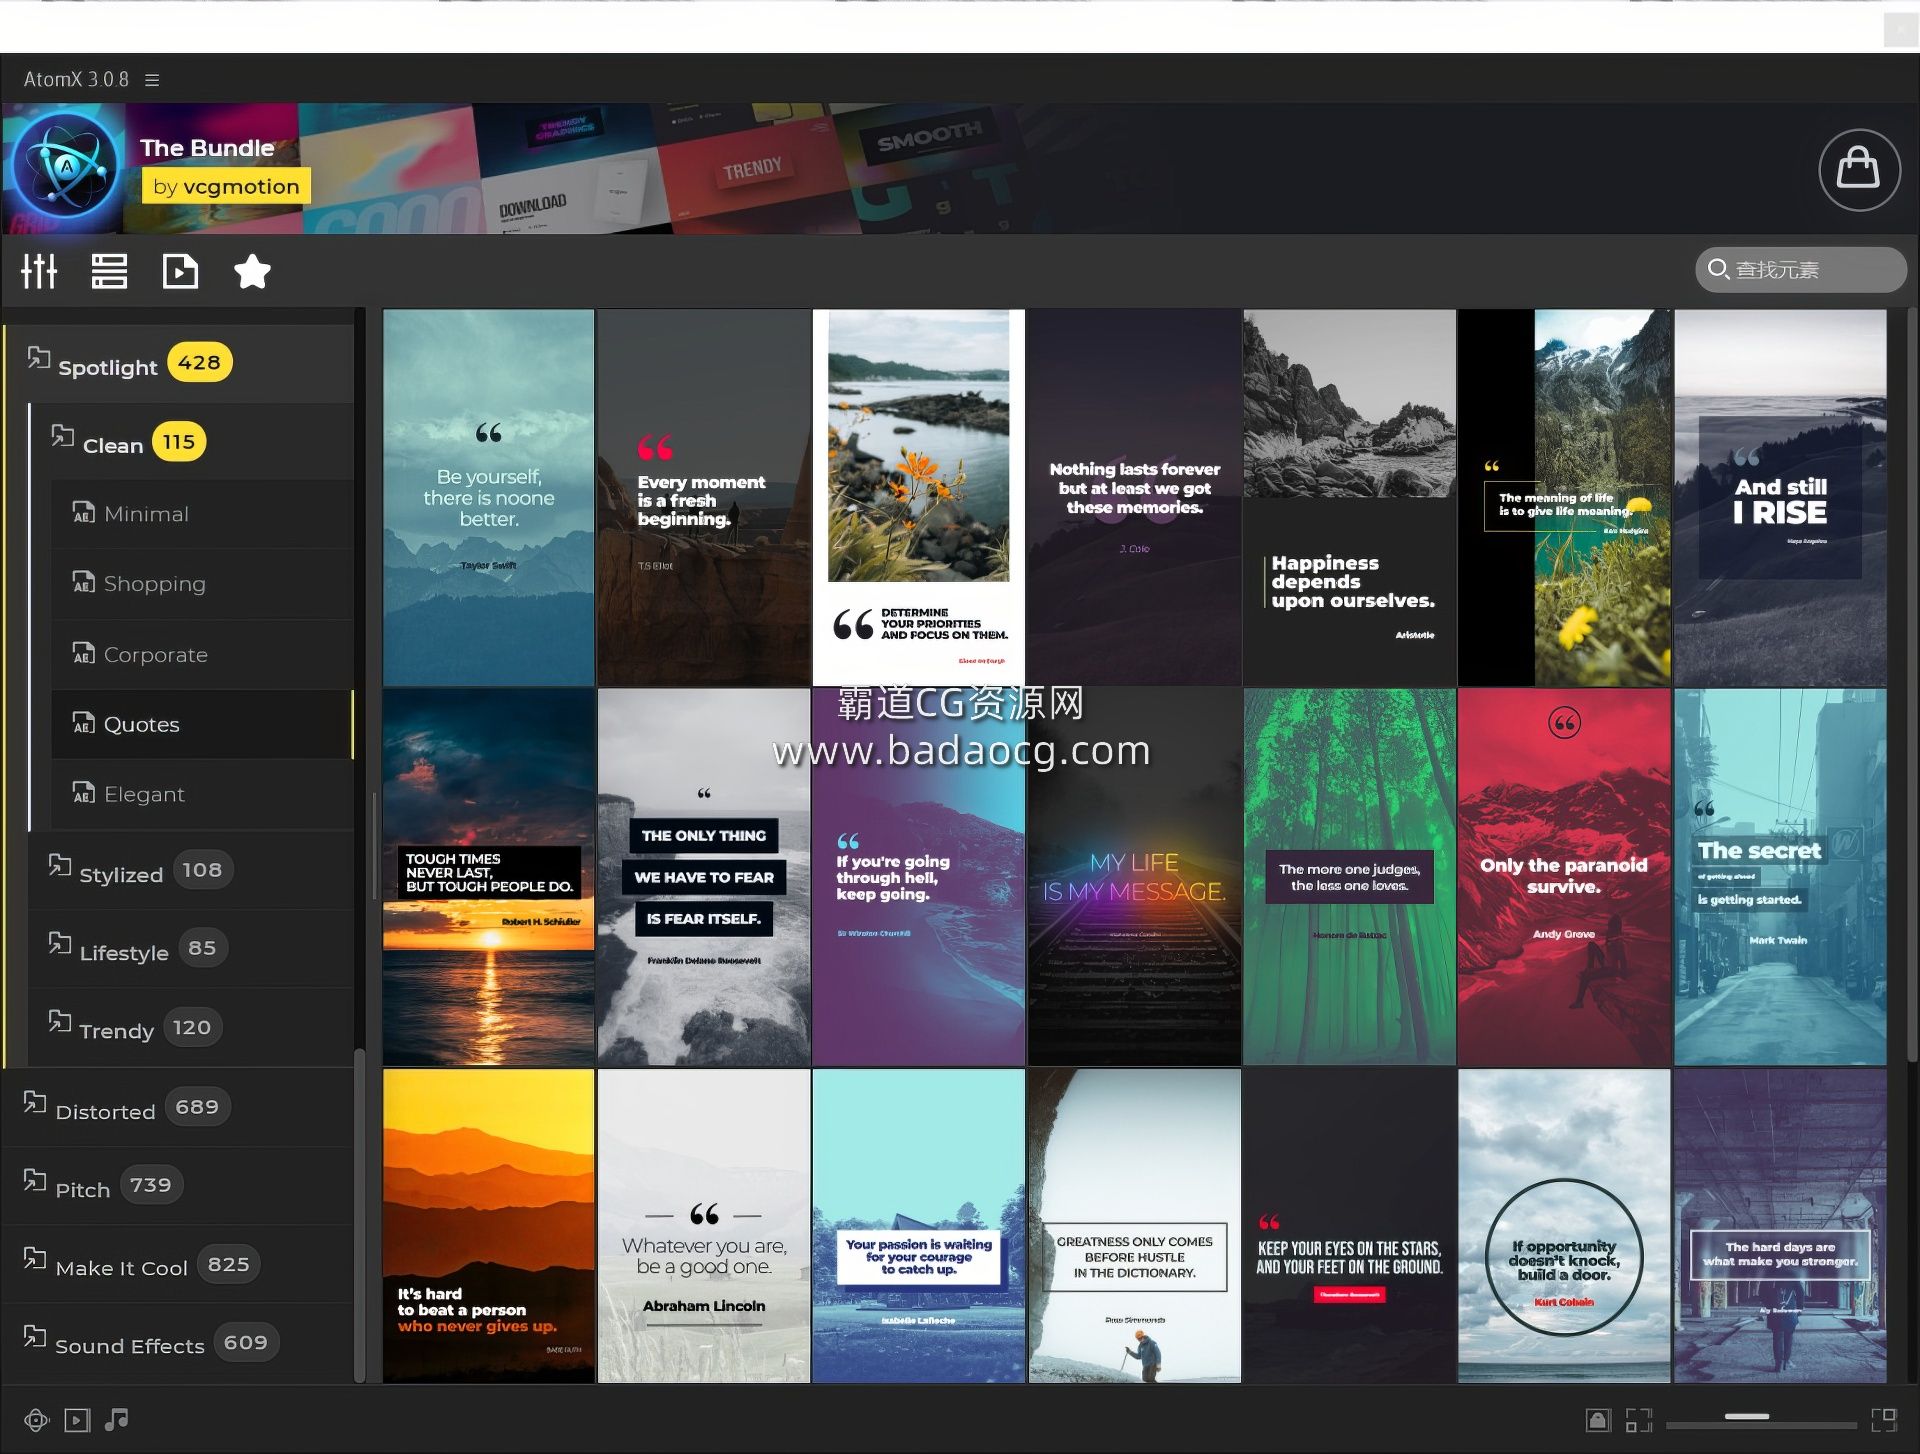The width and height of the screenshot is (1920, 1454).
Task: Select the 'If opportunity doesn't knock' thumbnail
Action: (x=1564, y=1226)
